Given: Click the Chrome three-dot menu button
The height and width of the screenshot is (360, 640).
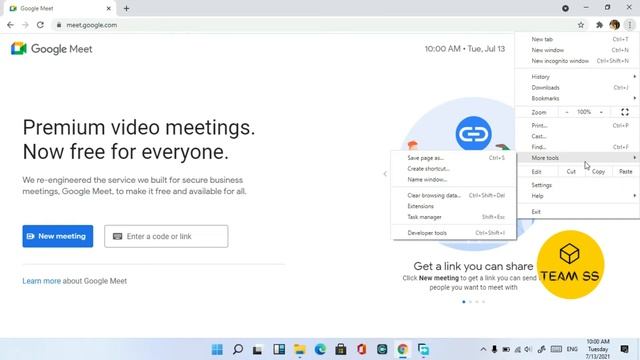Looking at the screenshot, I should point(630,25).
